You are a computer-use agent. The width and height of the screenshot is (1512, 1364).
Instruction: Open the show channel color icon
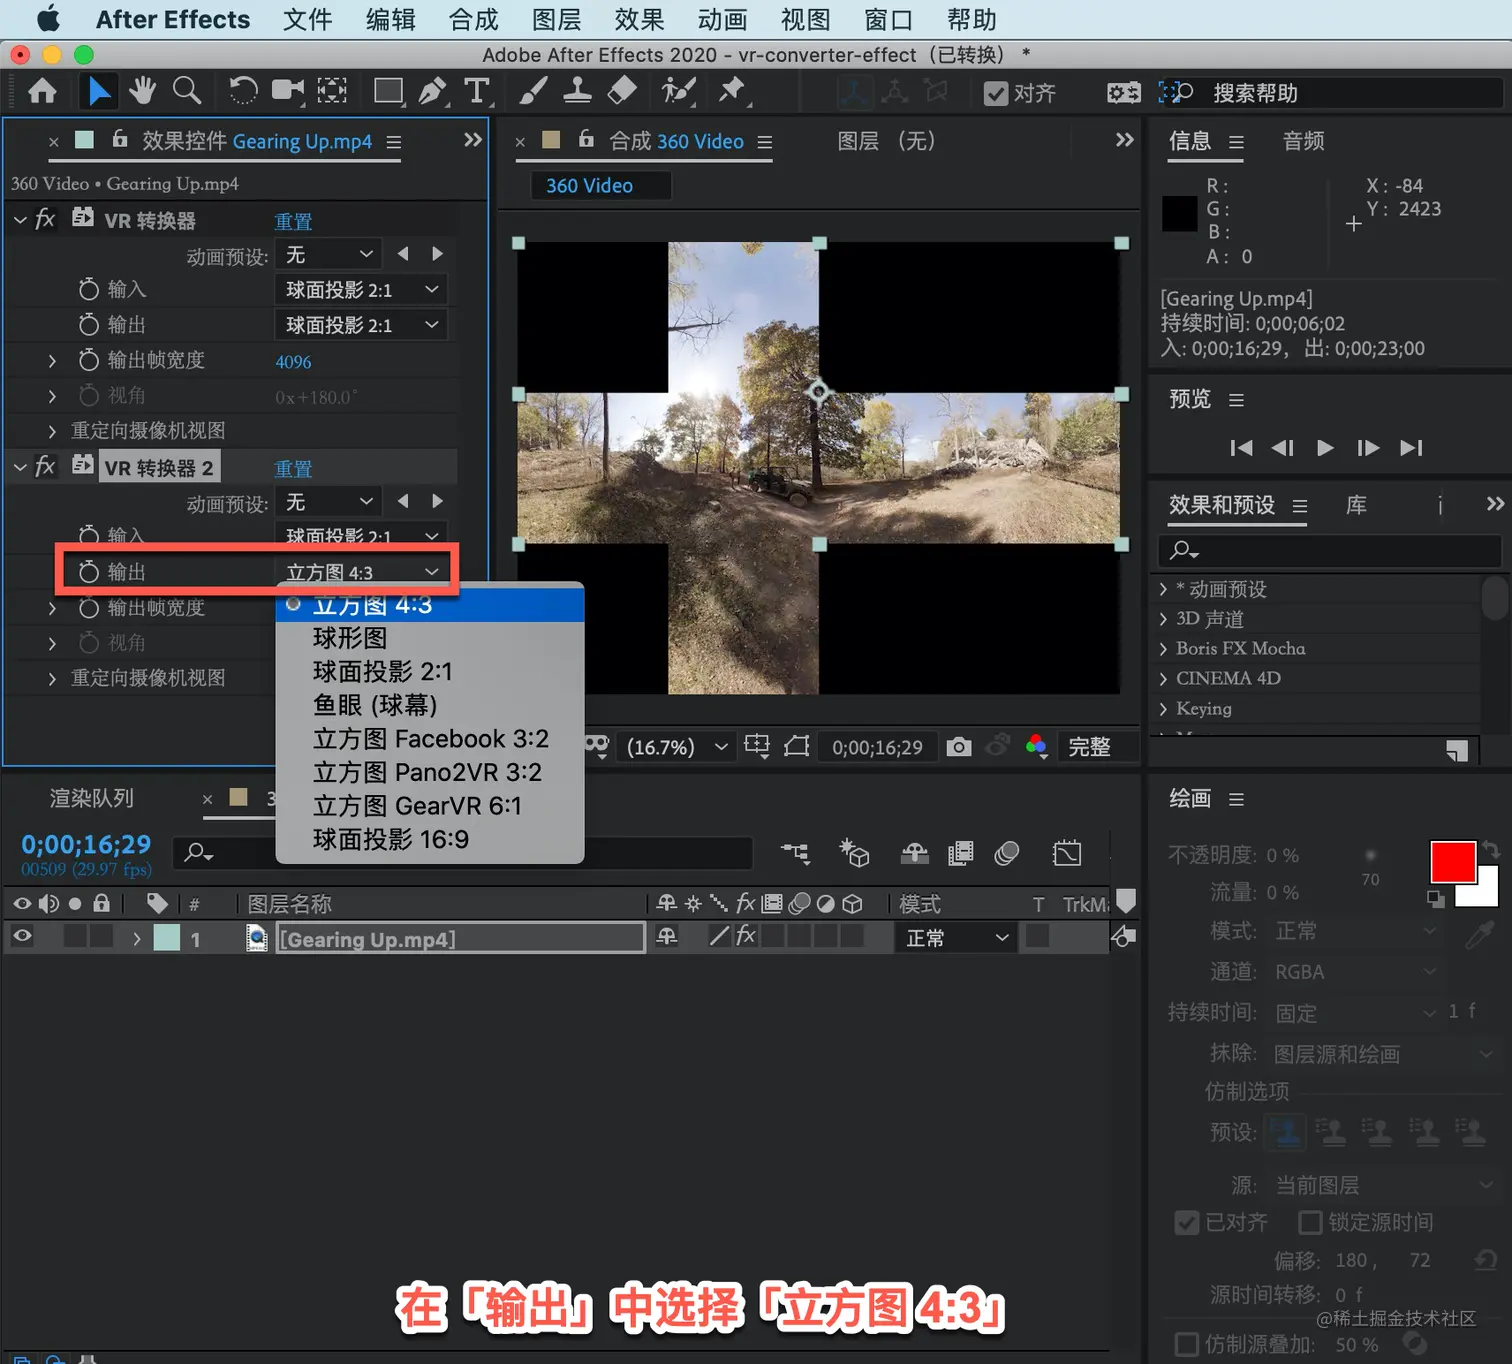[x=1037, y=747]
